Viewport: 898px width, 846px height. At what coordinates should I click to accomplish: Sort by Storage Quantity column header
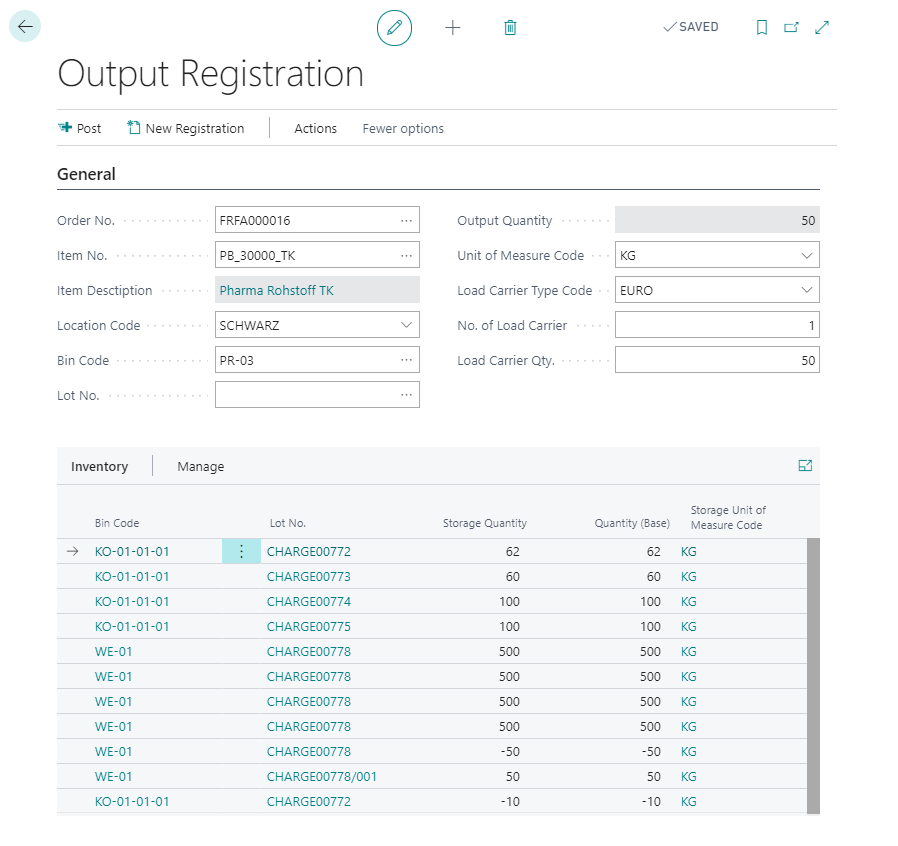click(485, 523)
